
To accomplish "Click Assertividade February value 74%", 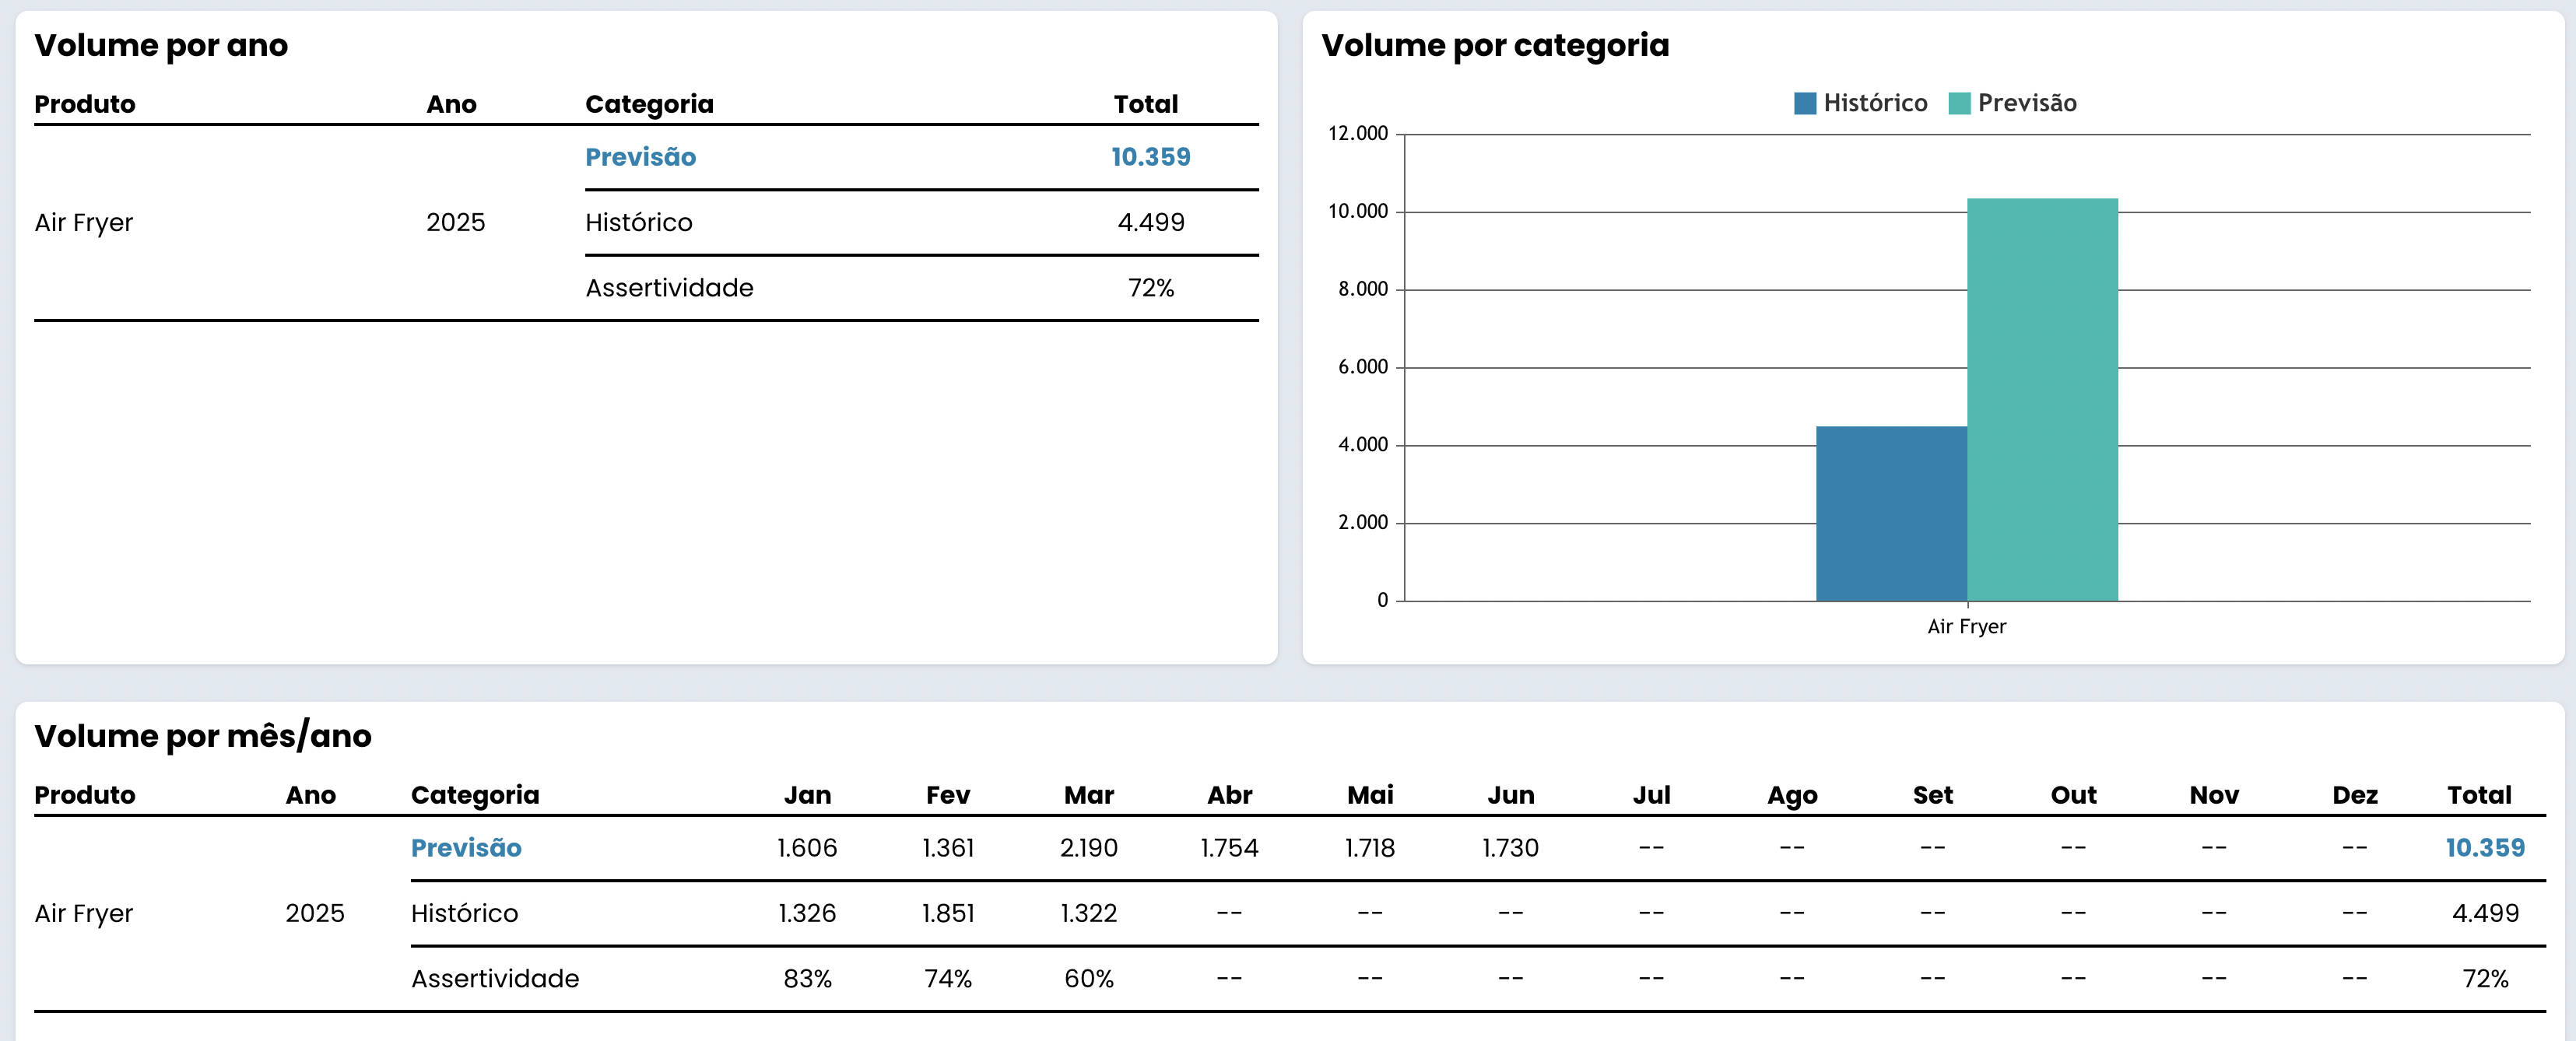I will (x=948, y=979).
